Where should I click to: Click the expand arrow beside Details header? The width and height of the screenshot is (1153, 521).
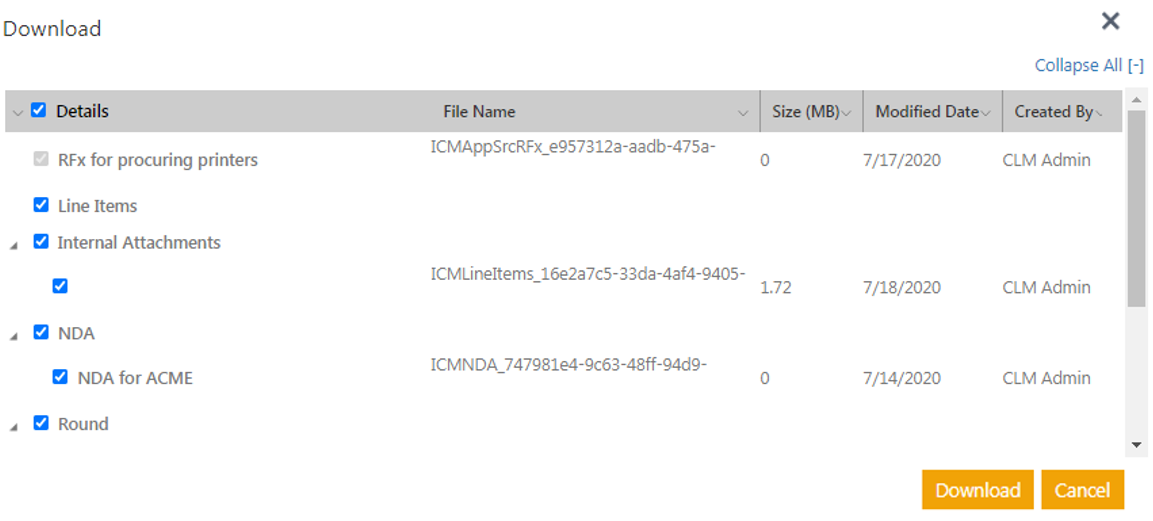tap(17, 113)
